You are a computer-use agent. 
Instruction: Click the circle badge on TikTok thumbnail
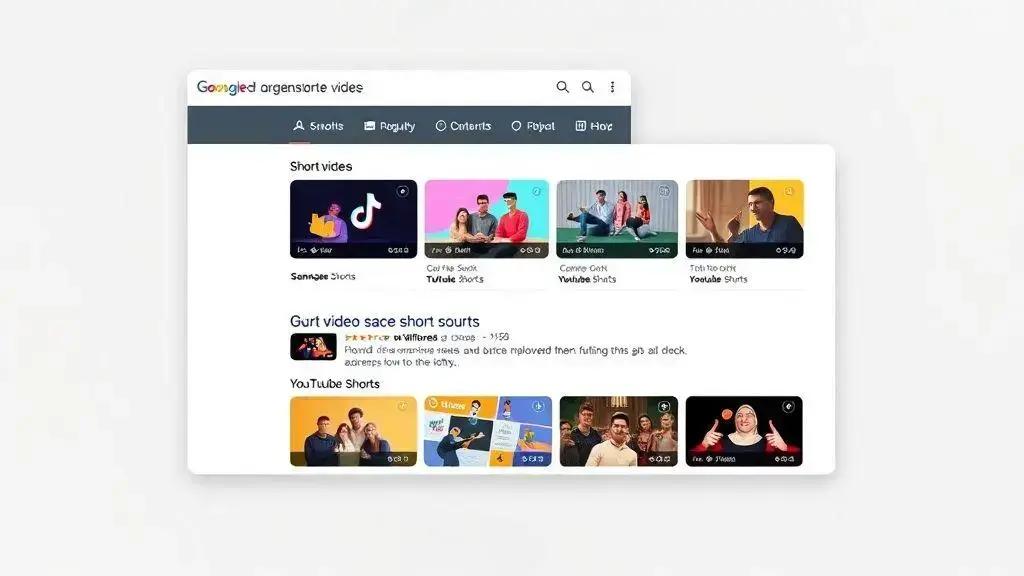pos(402,191)
